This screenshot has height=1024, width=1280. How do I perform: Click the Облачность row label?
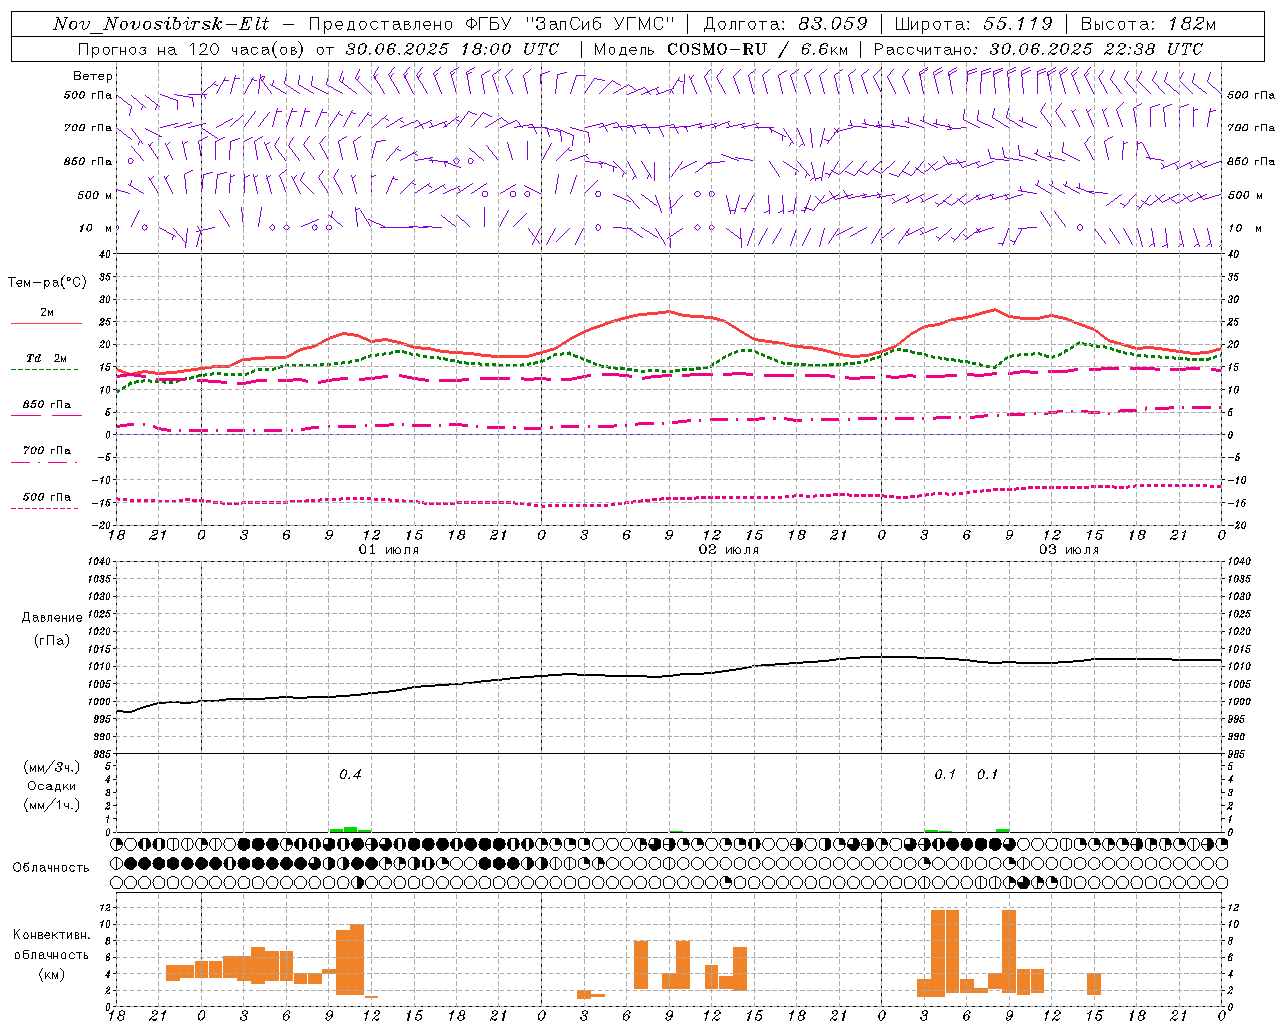click(51, 867)
